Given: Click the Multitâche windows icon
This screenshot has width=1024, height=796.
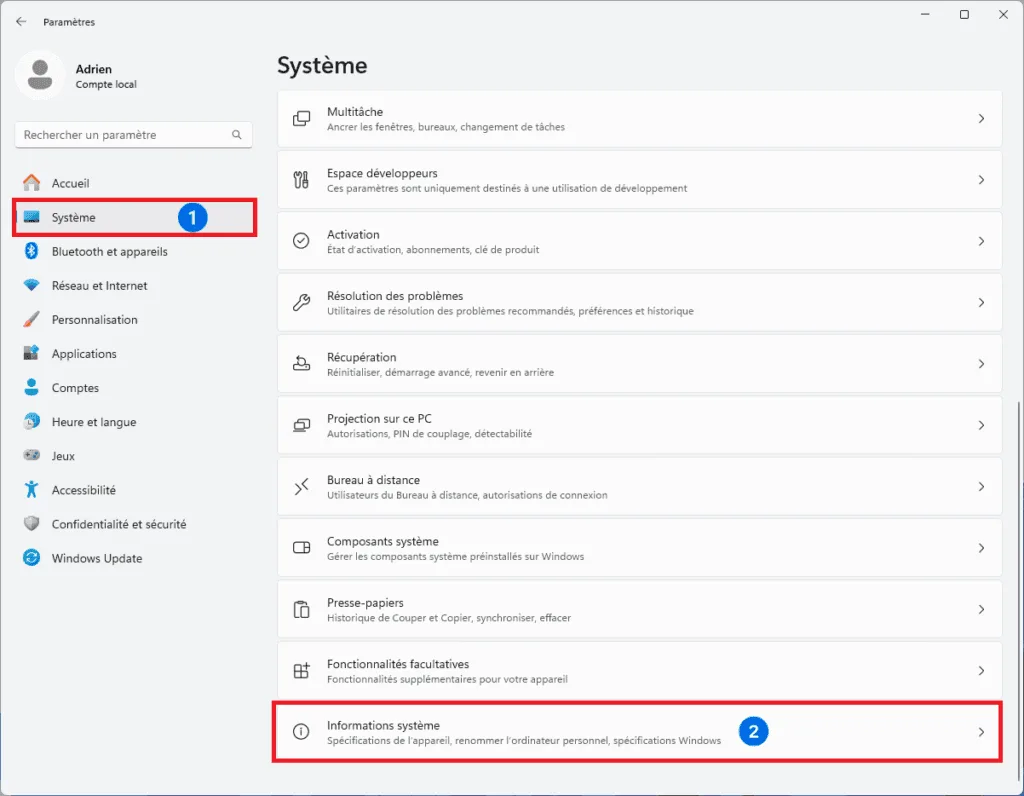Looking at the screenshot, I should 301,119.
